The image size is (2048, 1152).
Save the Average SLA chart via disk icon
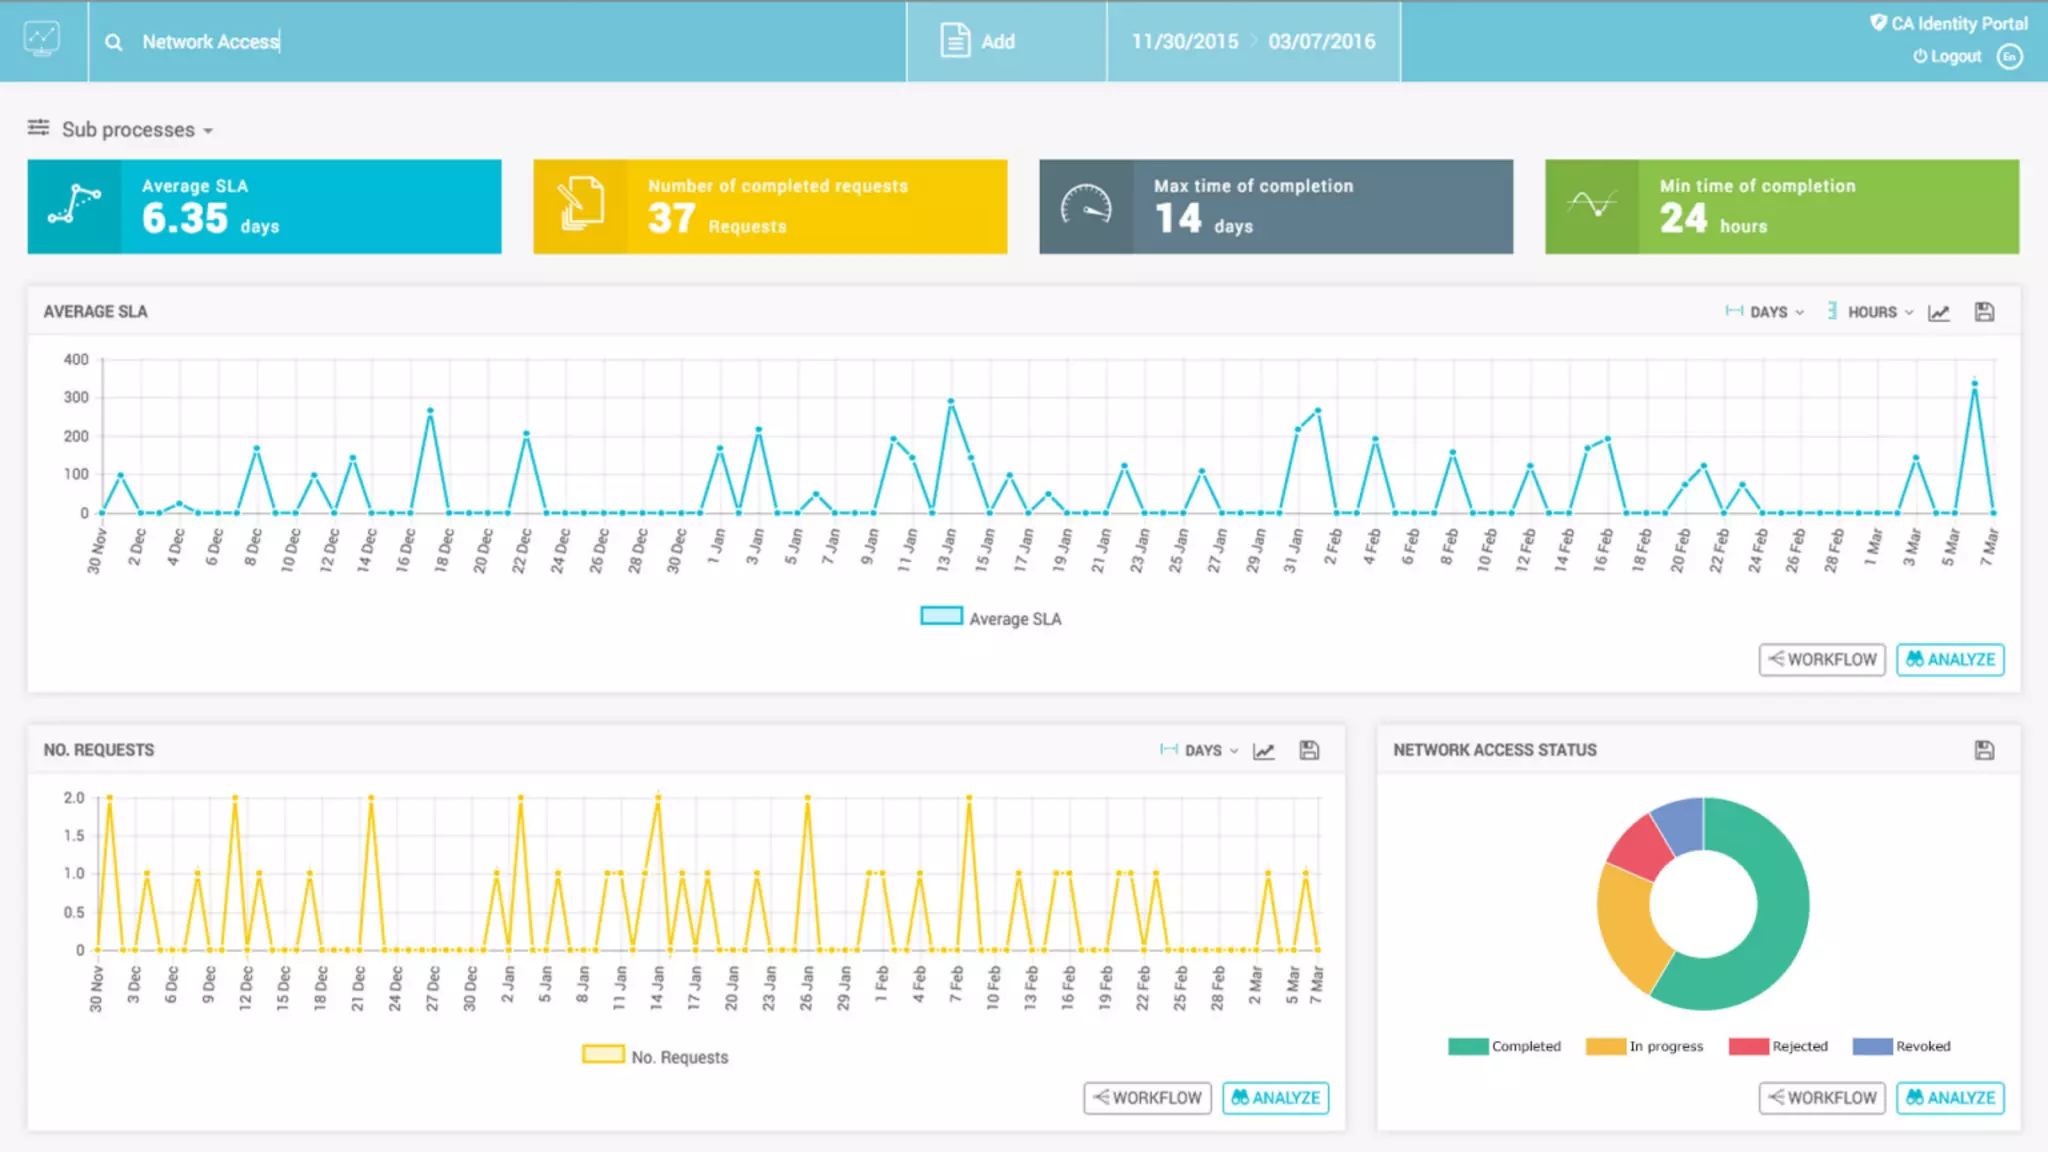click(1984, 312)
